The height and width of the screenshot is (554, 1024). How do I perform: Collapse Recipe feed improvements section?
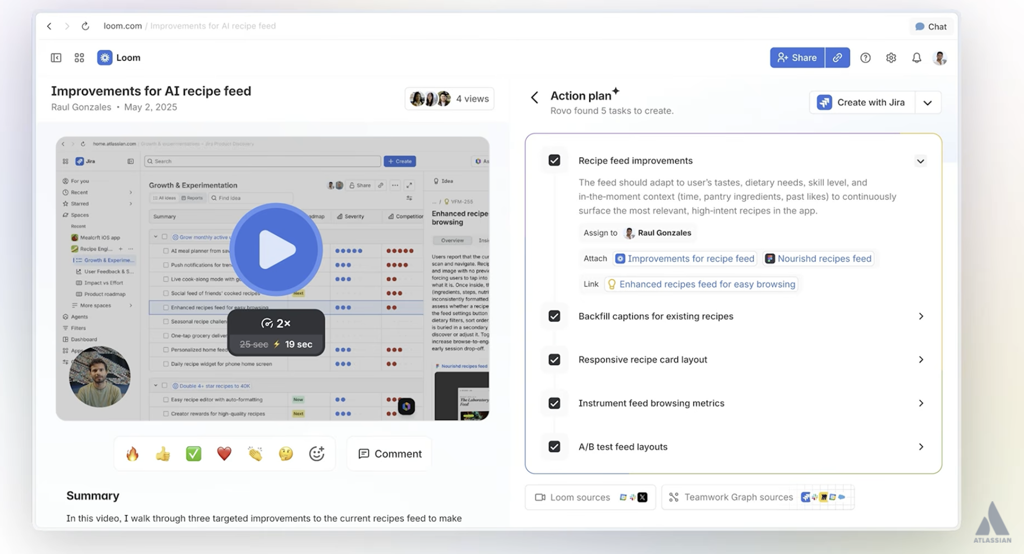920,161
